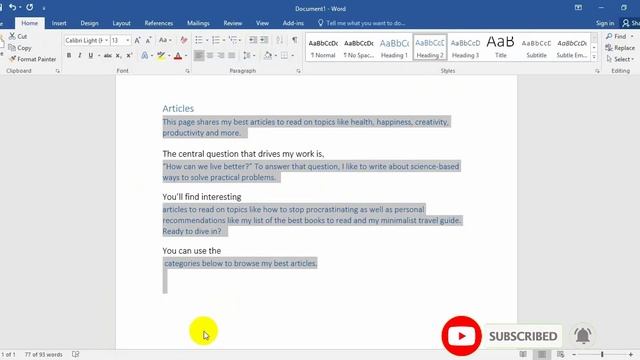The width and height of the screenshot is (640, 360).
Task: Expand the Styles gallery more arrow
Action: pyautogui.click(x=594, y=58)
